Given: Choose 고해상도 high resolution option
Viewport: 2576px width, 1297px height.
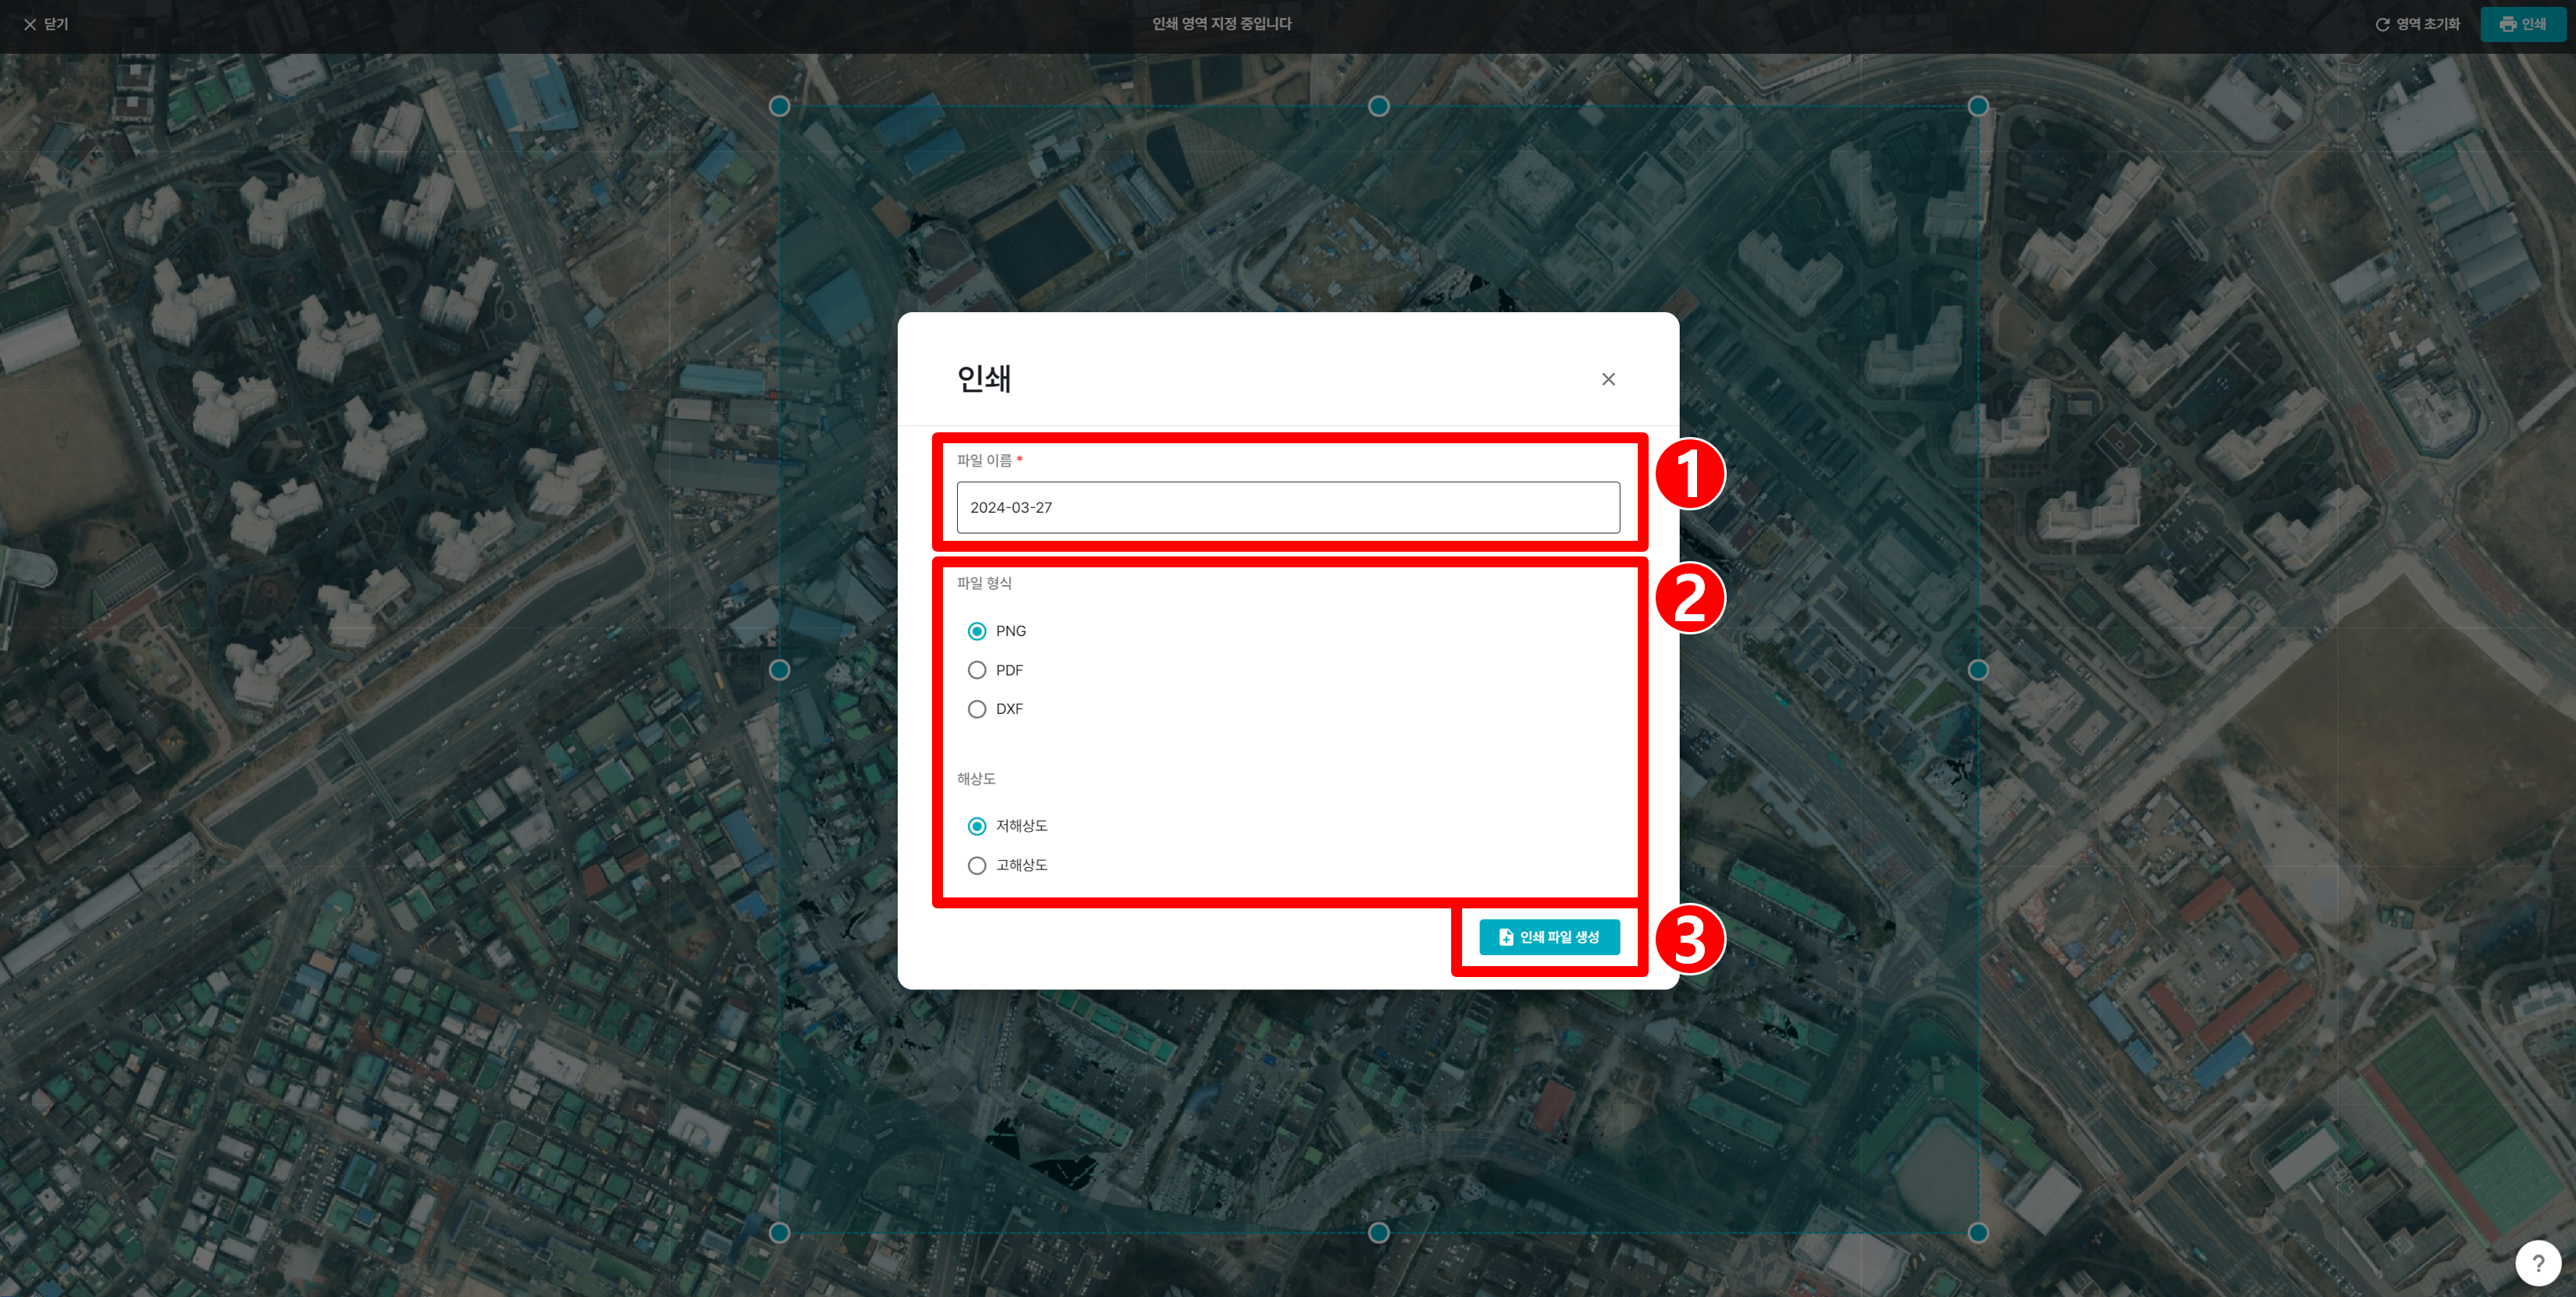Looking at the screenshot, I should tap(977, 865).
